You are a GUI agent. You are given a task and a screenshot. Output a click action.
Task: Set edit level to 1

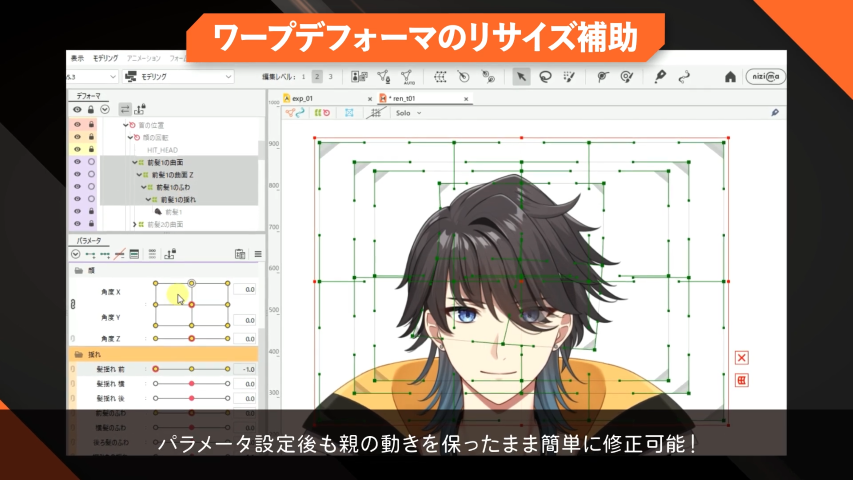[x=303, y=77]
